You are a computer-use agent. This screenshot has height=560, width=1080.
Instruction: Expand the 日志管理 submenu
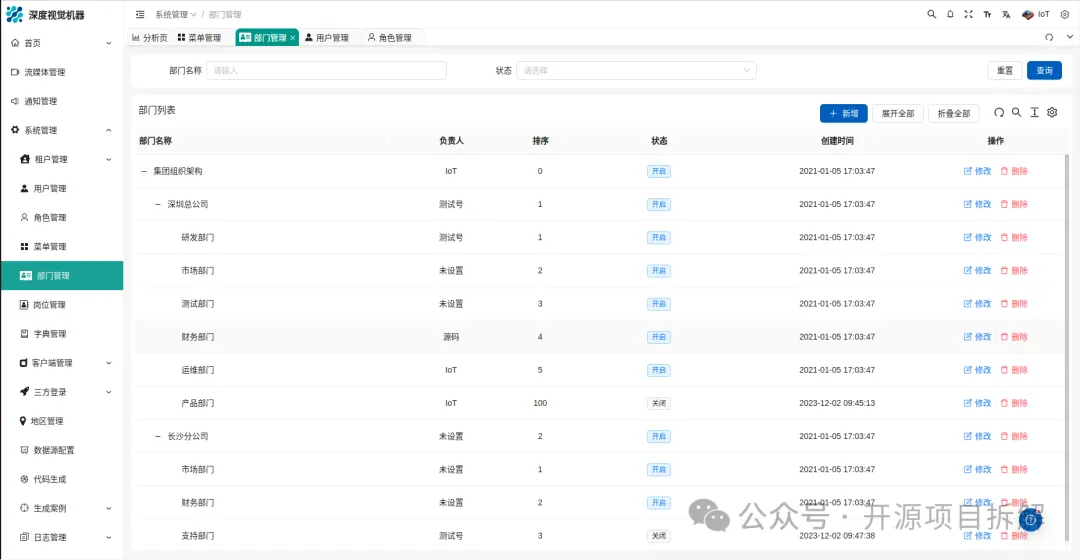point(62,537)
